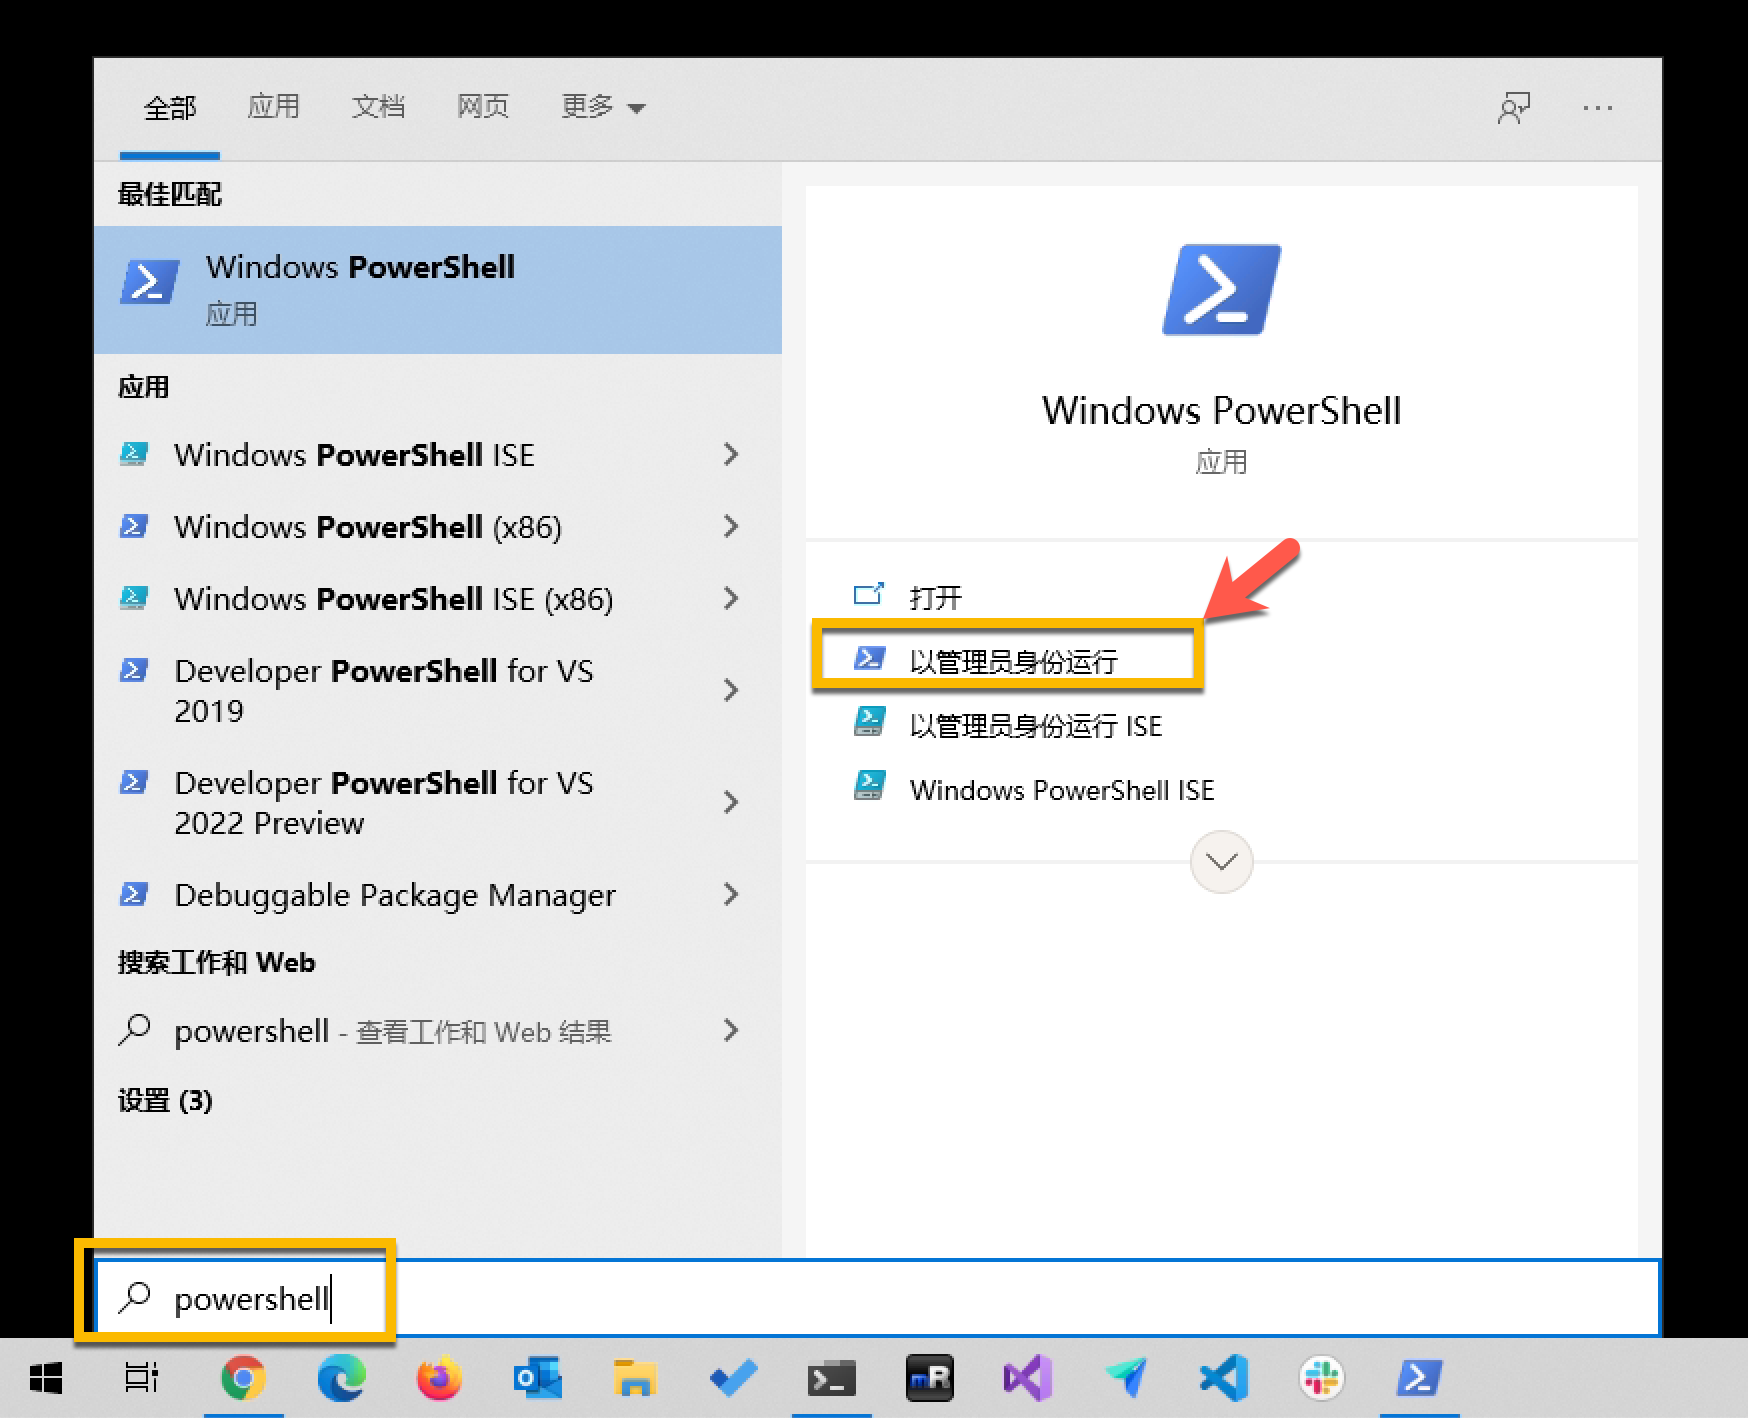Open Microsoft To Do checkmark icon
1748x1418 pixels.
[733, 1379]
